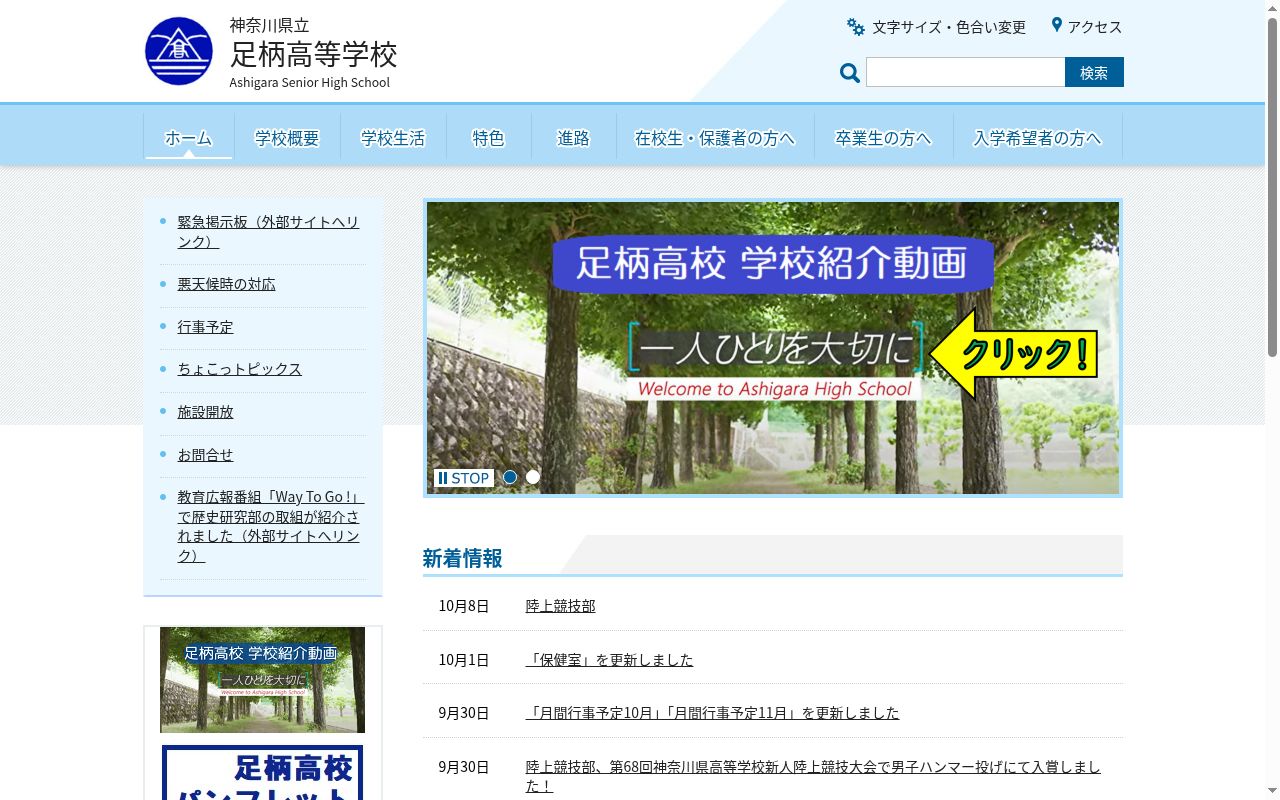This screenshot has width=1280, height=800.
Task: Open 「保健室」を更新しました news link
Action: click(x=609, y=660)
